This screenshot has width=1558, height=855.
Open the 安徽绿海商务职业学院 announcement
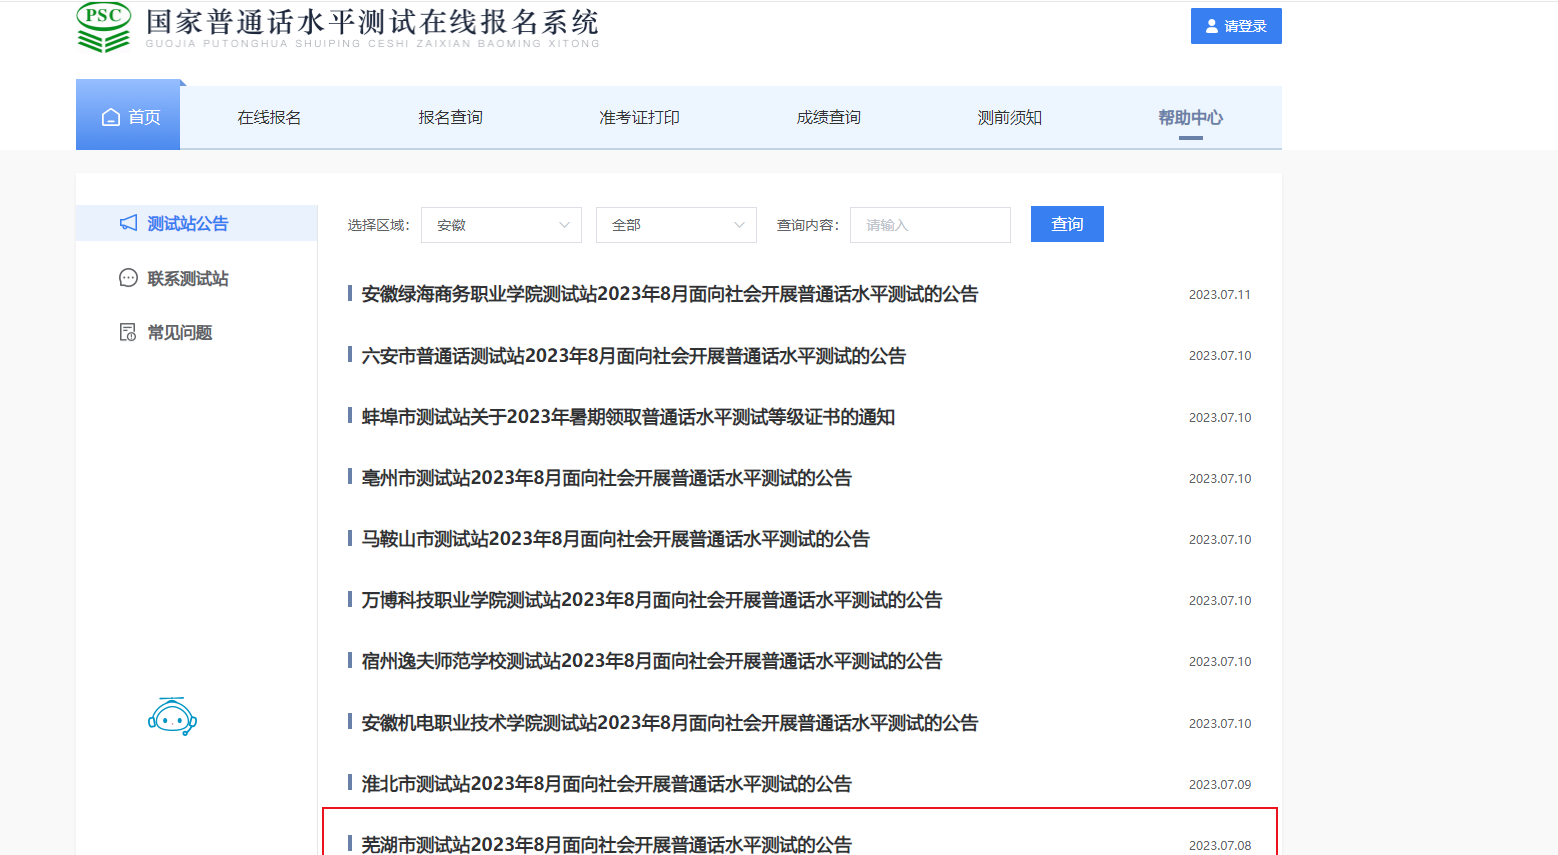coord(669,294)
